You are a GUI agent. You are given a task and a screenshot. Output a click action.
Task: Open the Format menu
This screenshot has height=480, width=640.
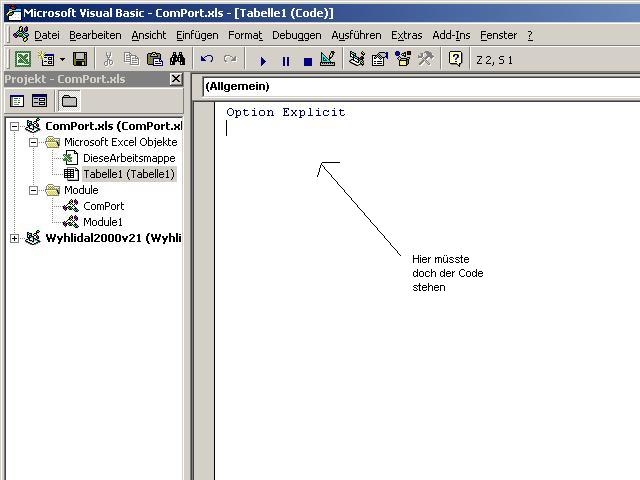(245, 36)
